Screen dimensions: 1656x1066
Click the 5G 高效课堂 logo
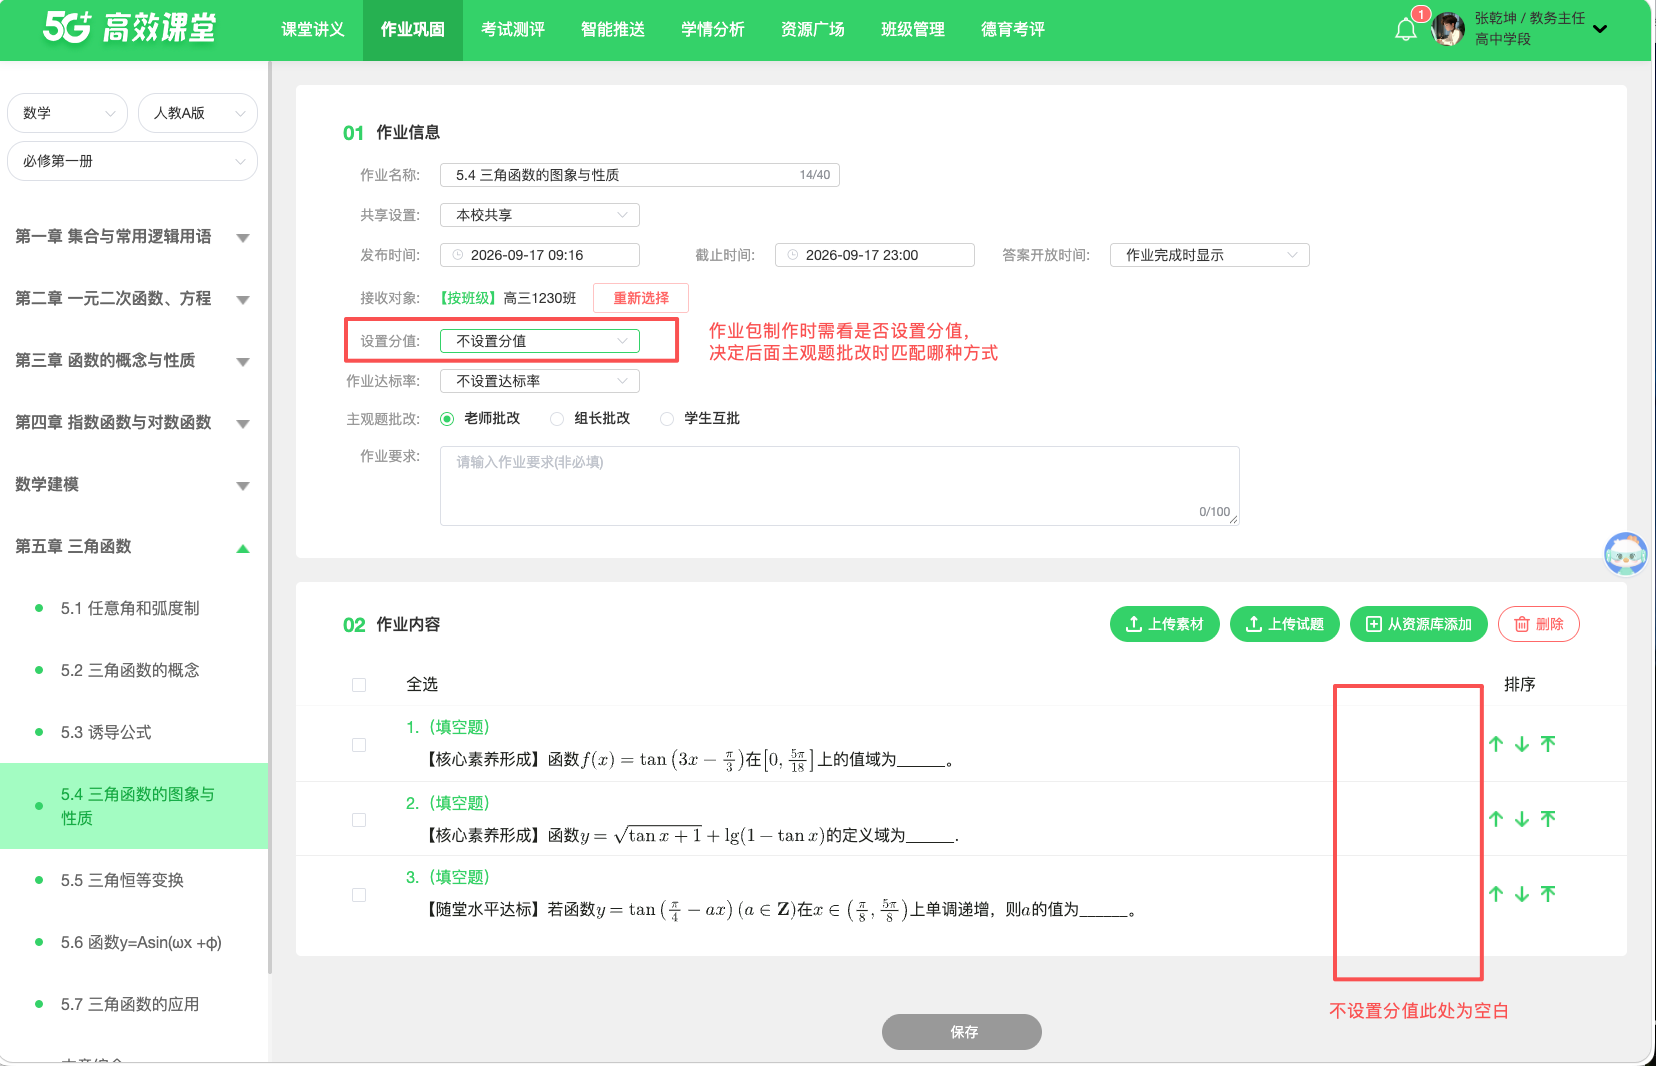click(130, 28)
